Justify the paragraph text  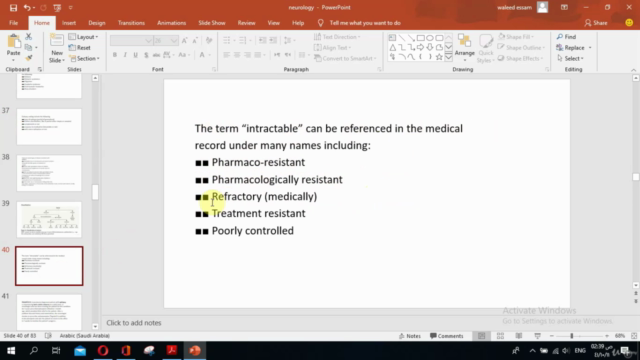click(x=258, y=55)
